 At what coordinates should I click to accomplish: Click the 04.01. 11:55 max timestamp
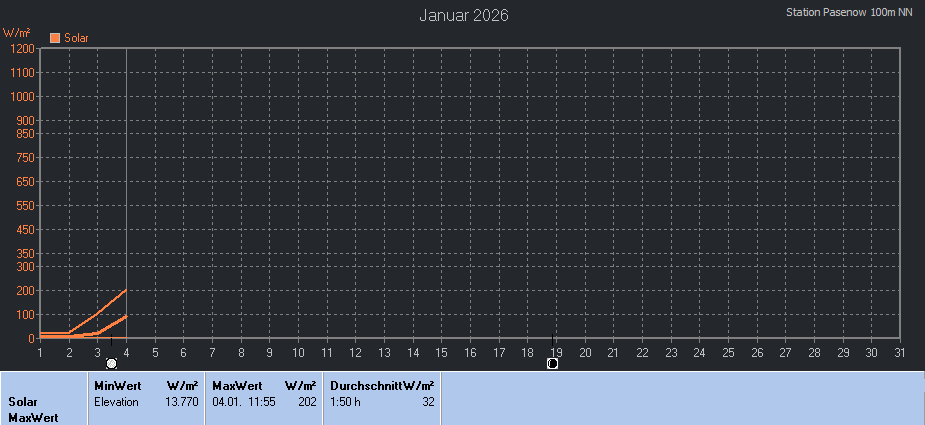click(243, 401)
